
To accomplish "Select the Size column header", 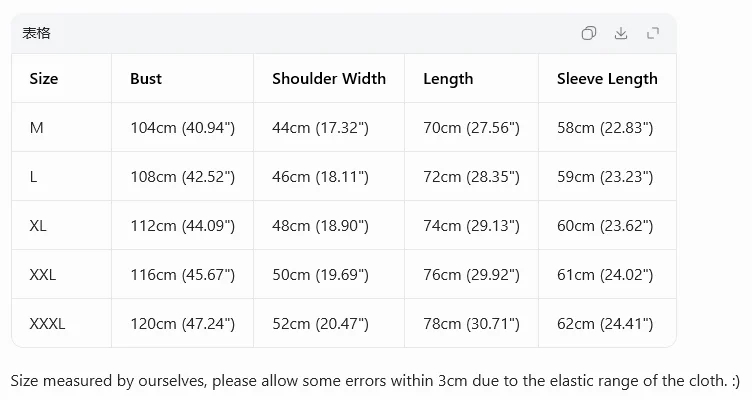I will (44, 79).
